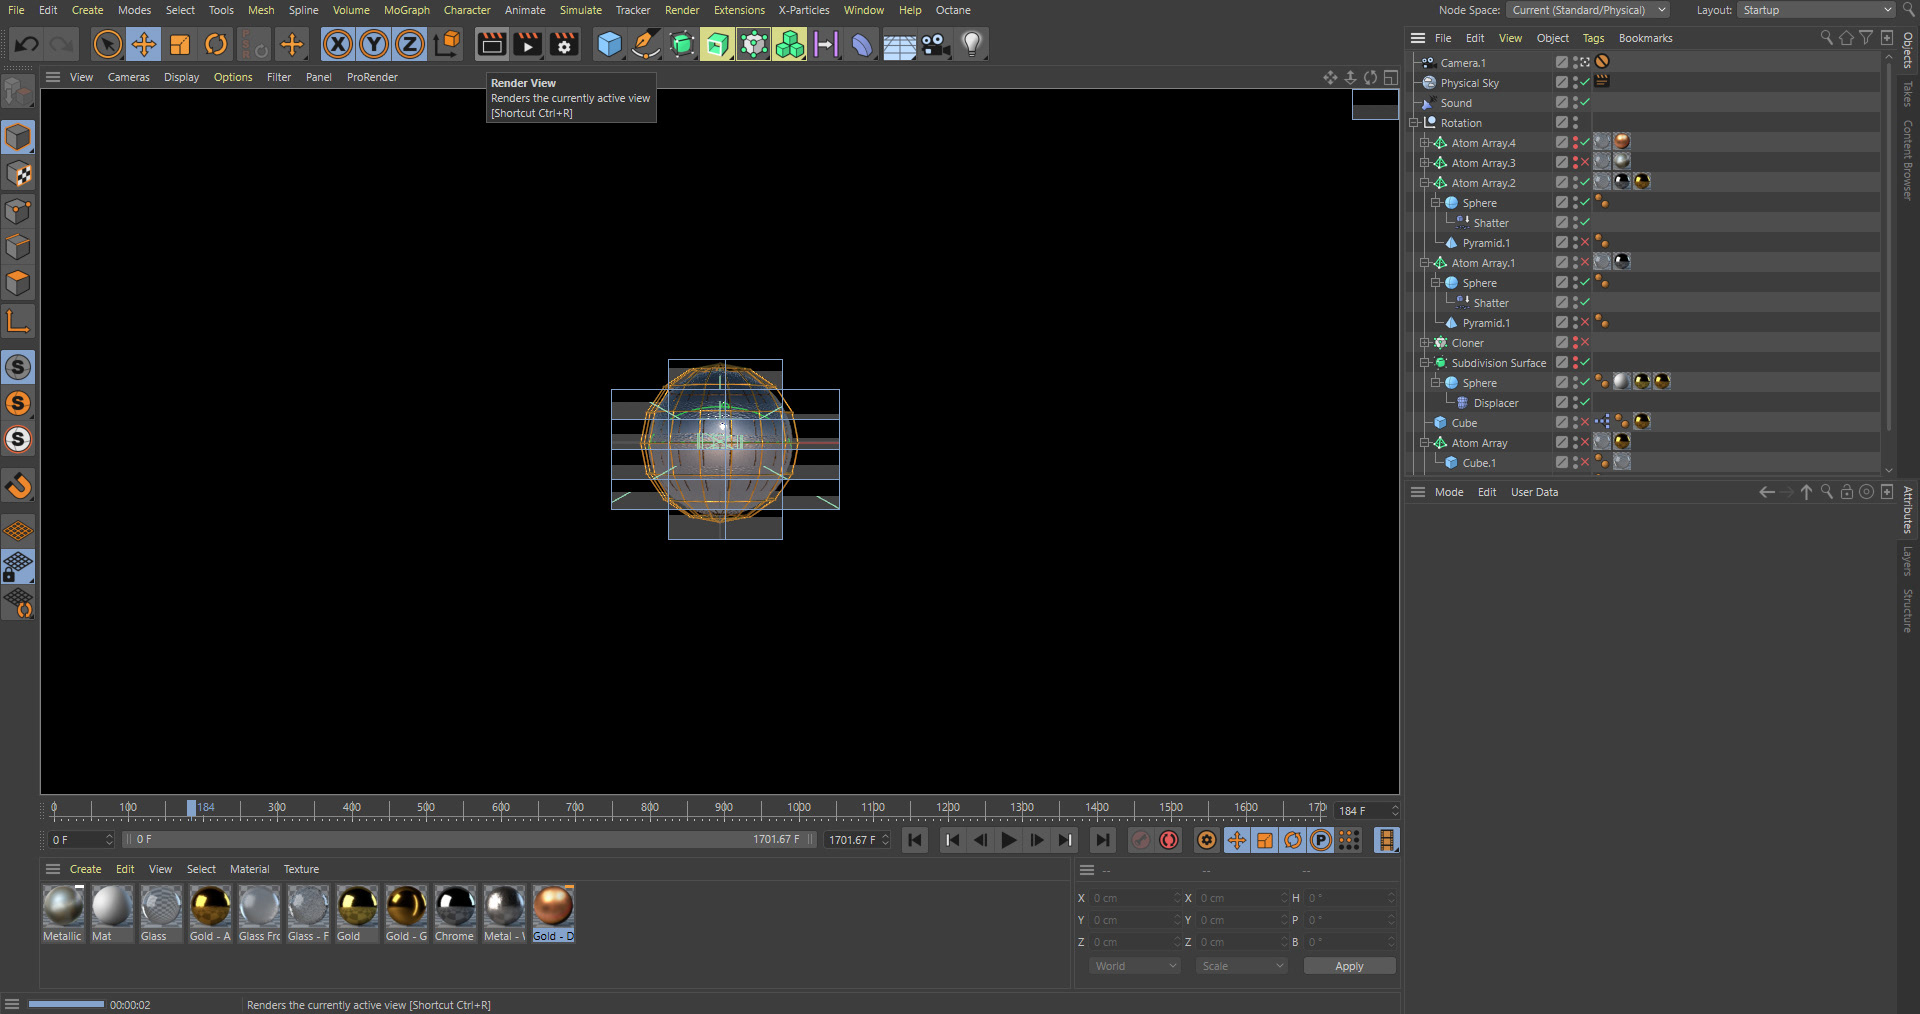Toggle Y axis lock icon

[x=374, y=44]
